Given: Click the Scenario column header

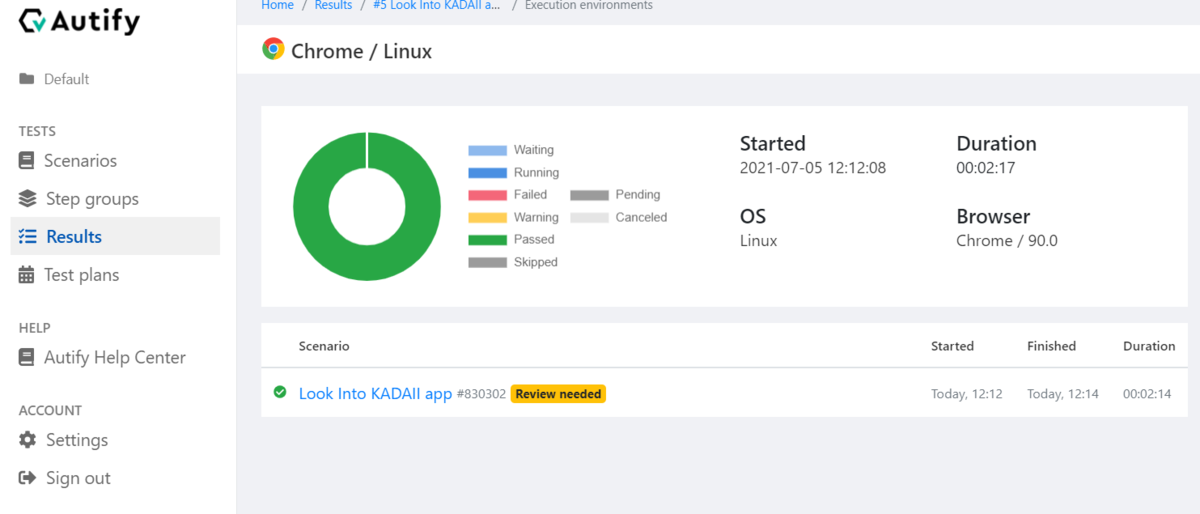Looking at the screenshot, I should pos(324,346).
